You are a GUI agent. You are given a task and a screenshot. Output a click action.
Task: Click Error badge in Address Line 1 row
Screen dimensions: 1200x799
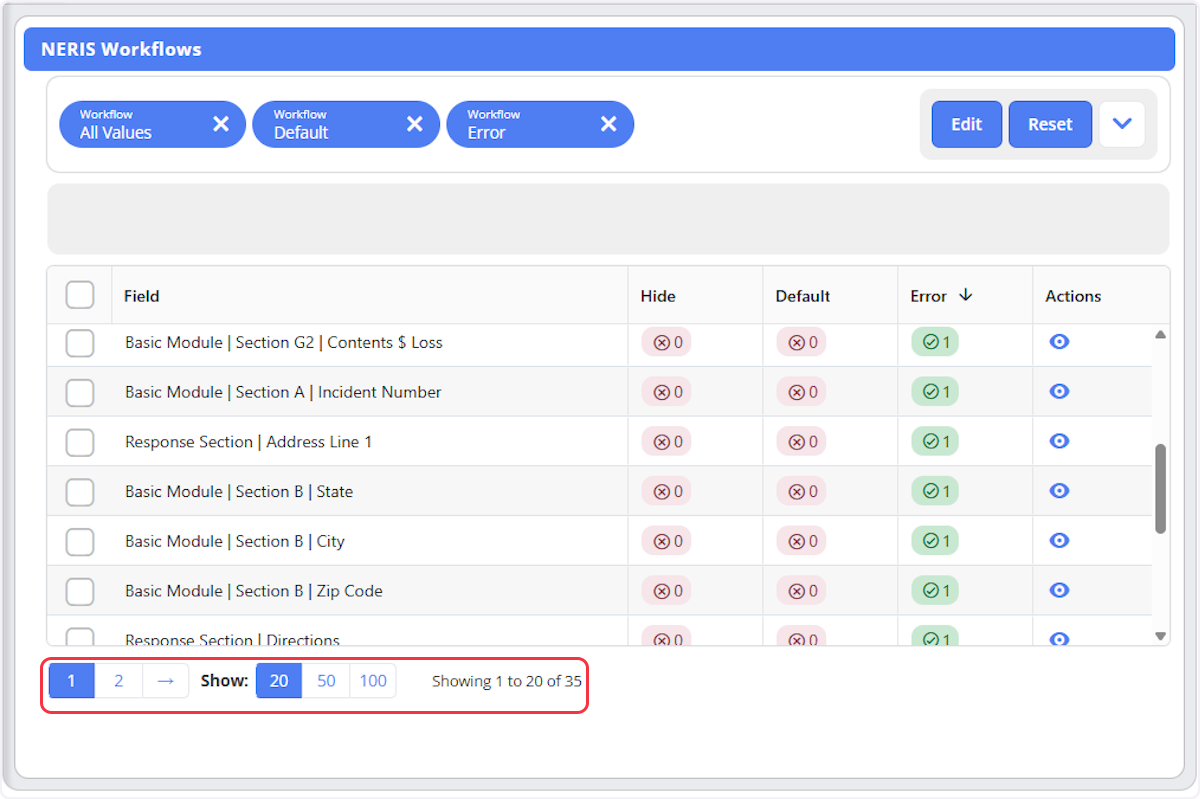point(935,442)
